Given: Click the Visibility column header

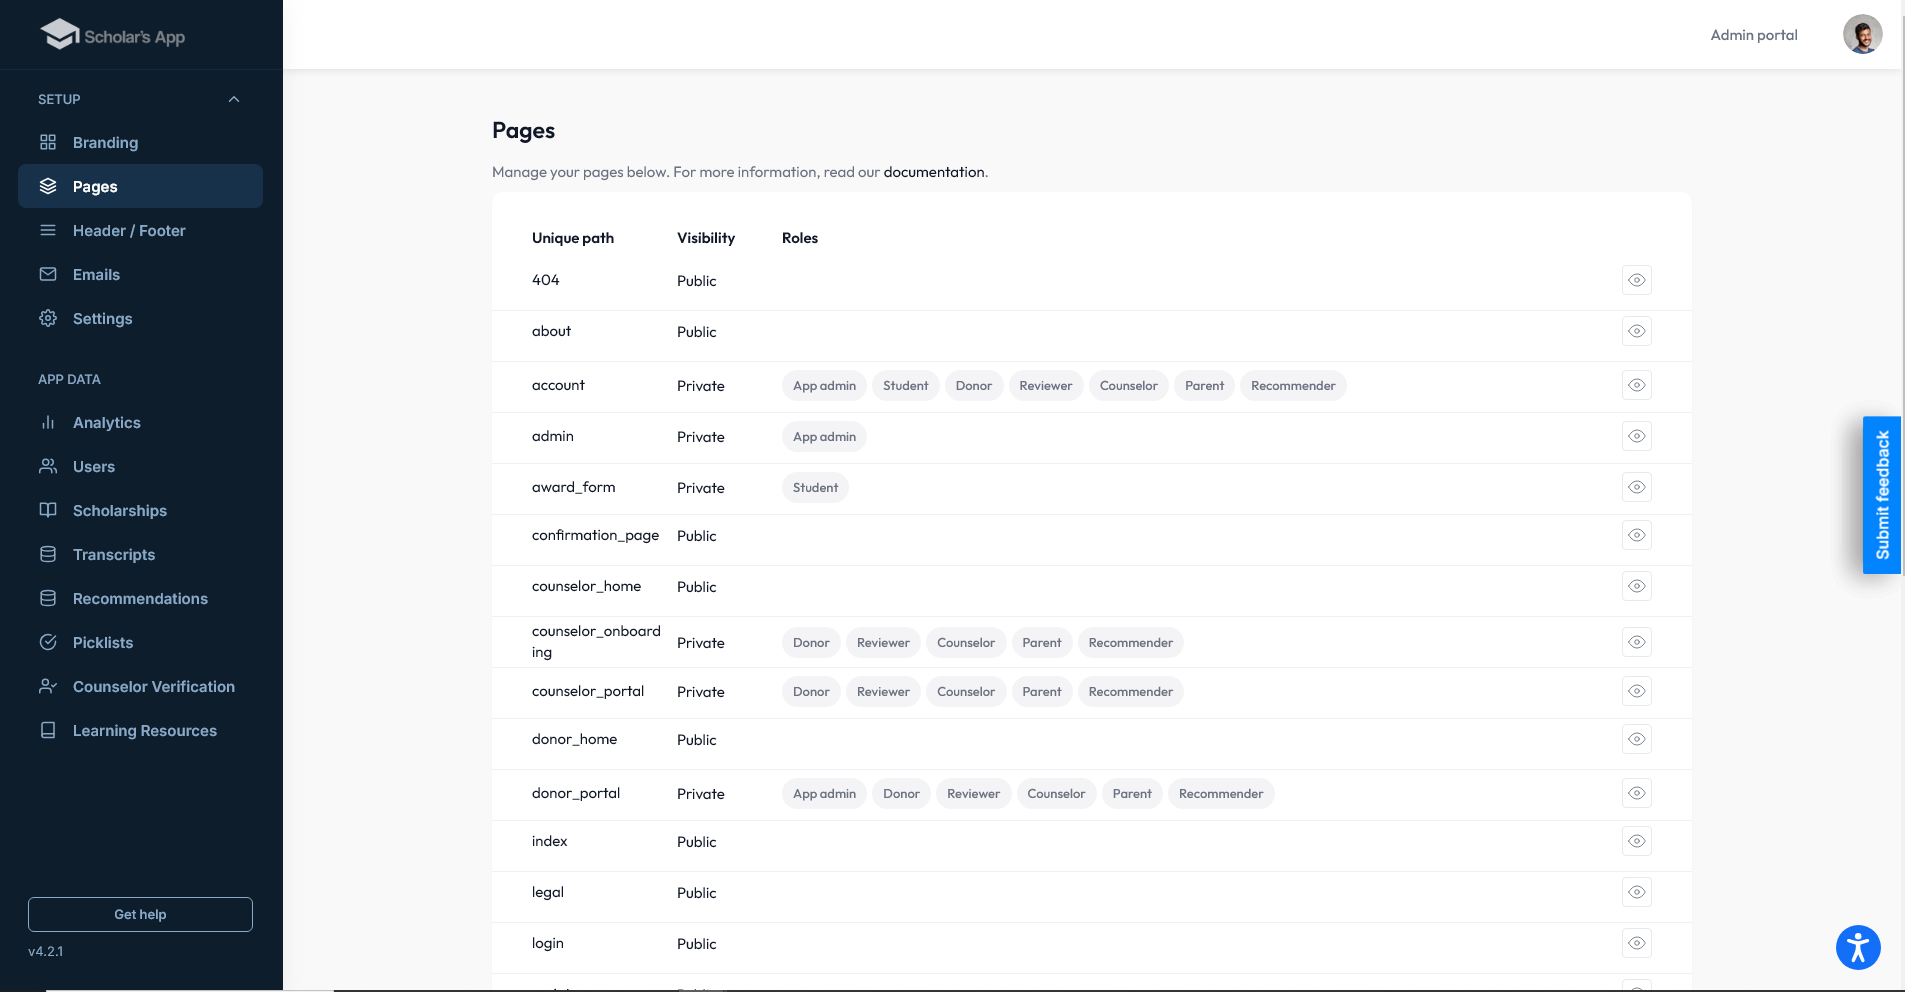Looking at the screenshot, I should click(x=706, y=238).
